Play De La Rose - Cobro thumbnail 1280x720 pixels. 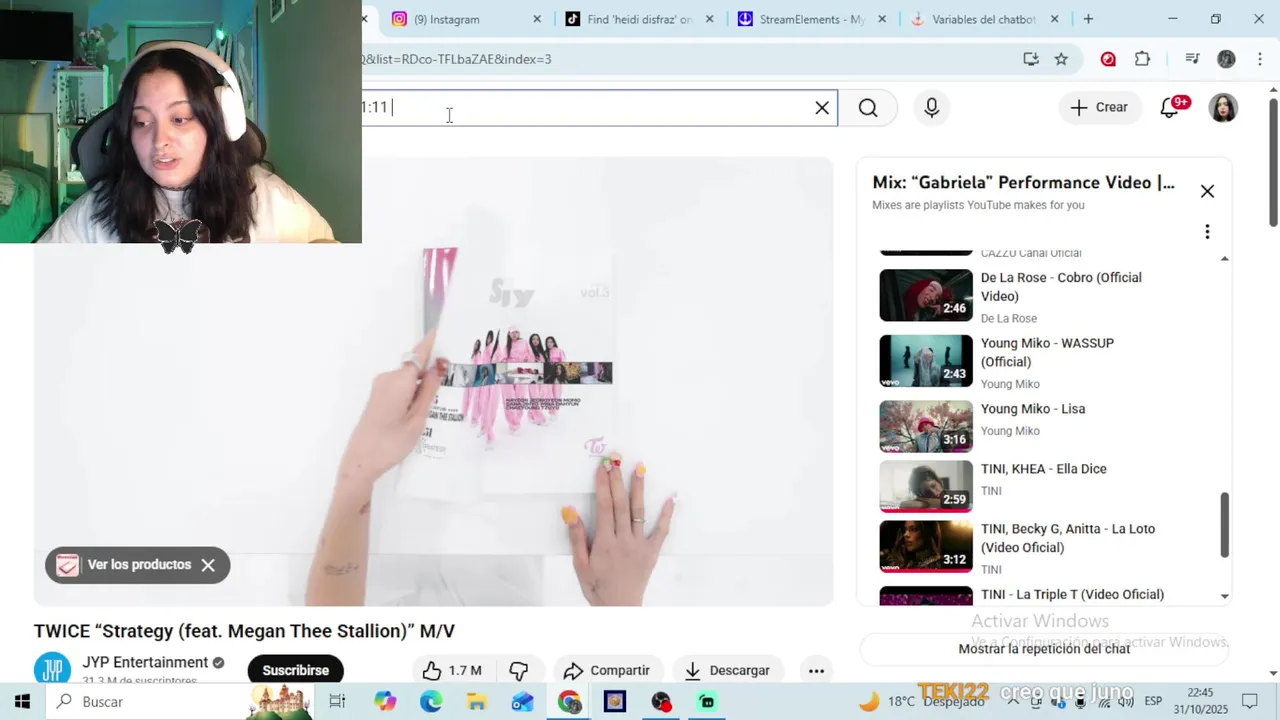pos(926,295)
